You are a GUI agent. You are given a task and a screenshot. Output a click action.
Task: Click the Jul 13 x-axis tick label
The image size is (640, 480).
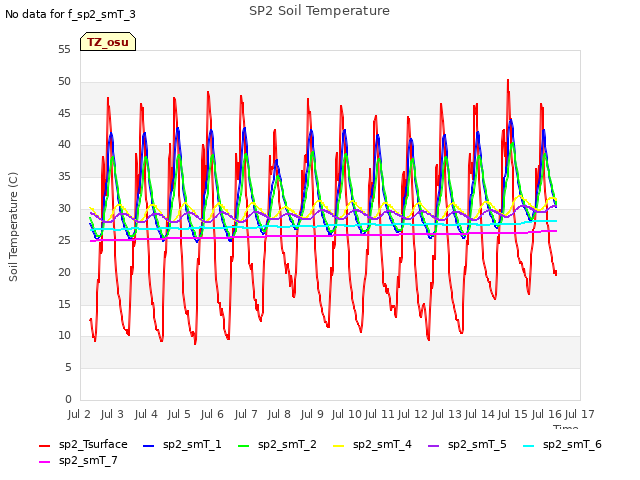tap(446, 414)
